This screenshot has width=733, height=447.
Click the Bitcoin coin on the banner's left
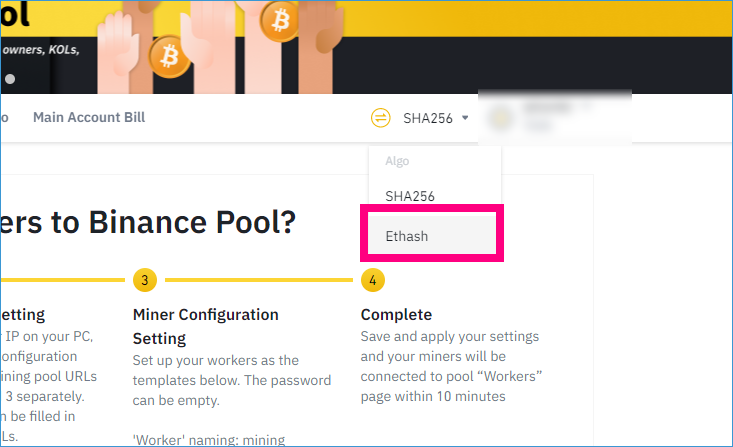(169, 57)
